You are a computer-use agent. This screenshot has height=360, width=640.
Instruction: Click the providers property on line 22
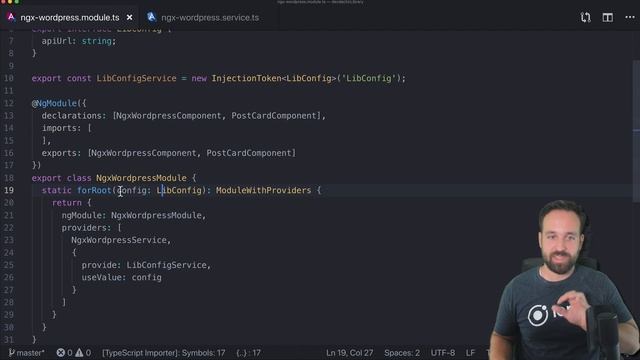coord(84,228)
